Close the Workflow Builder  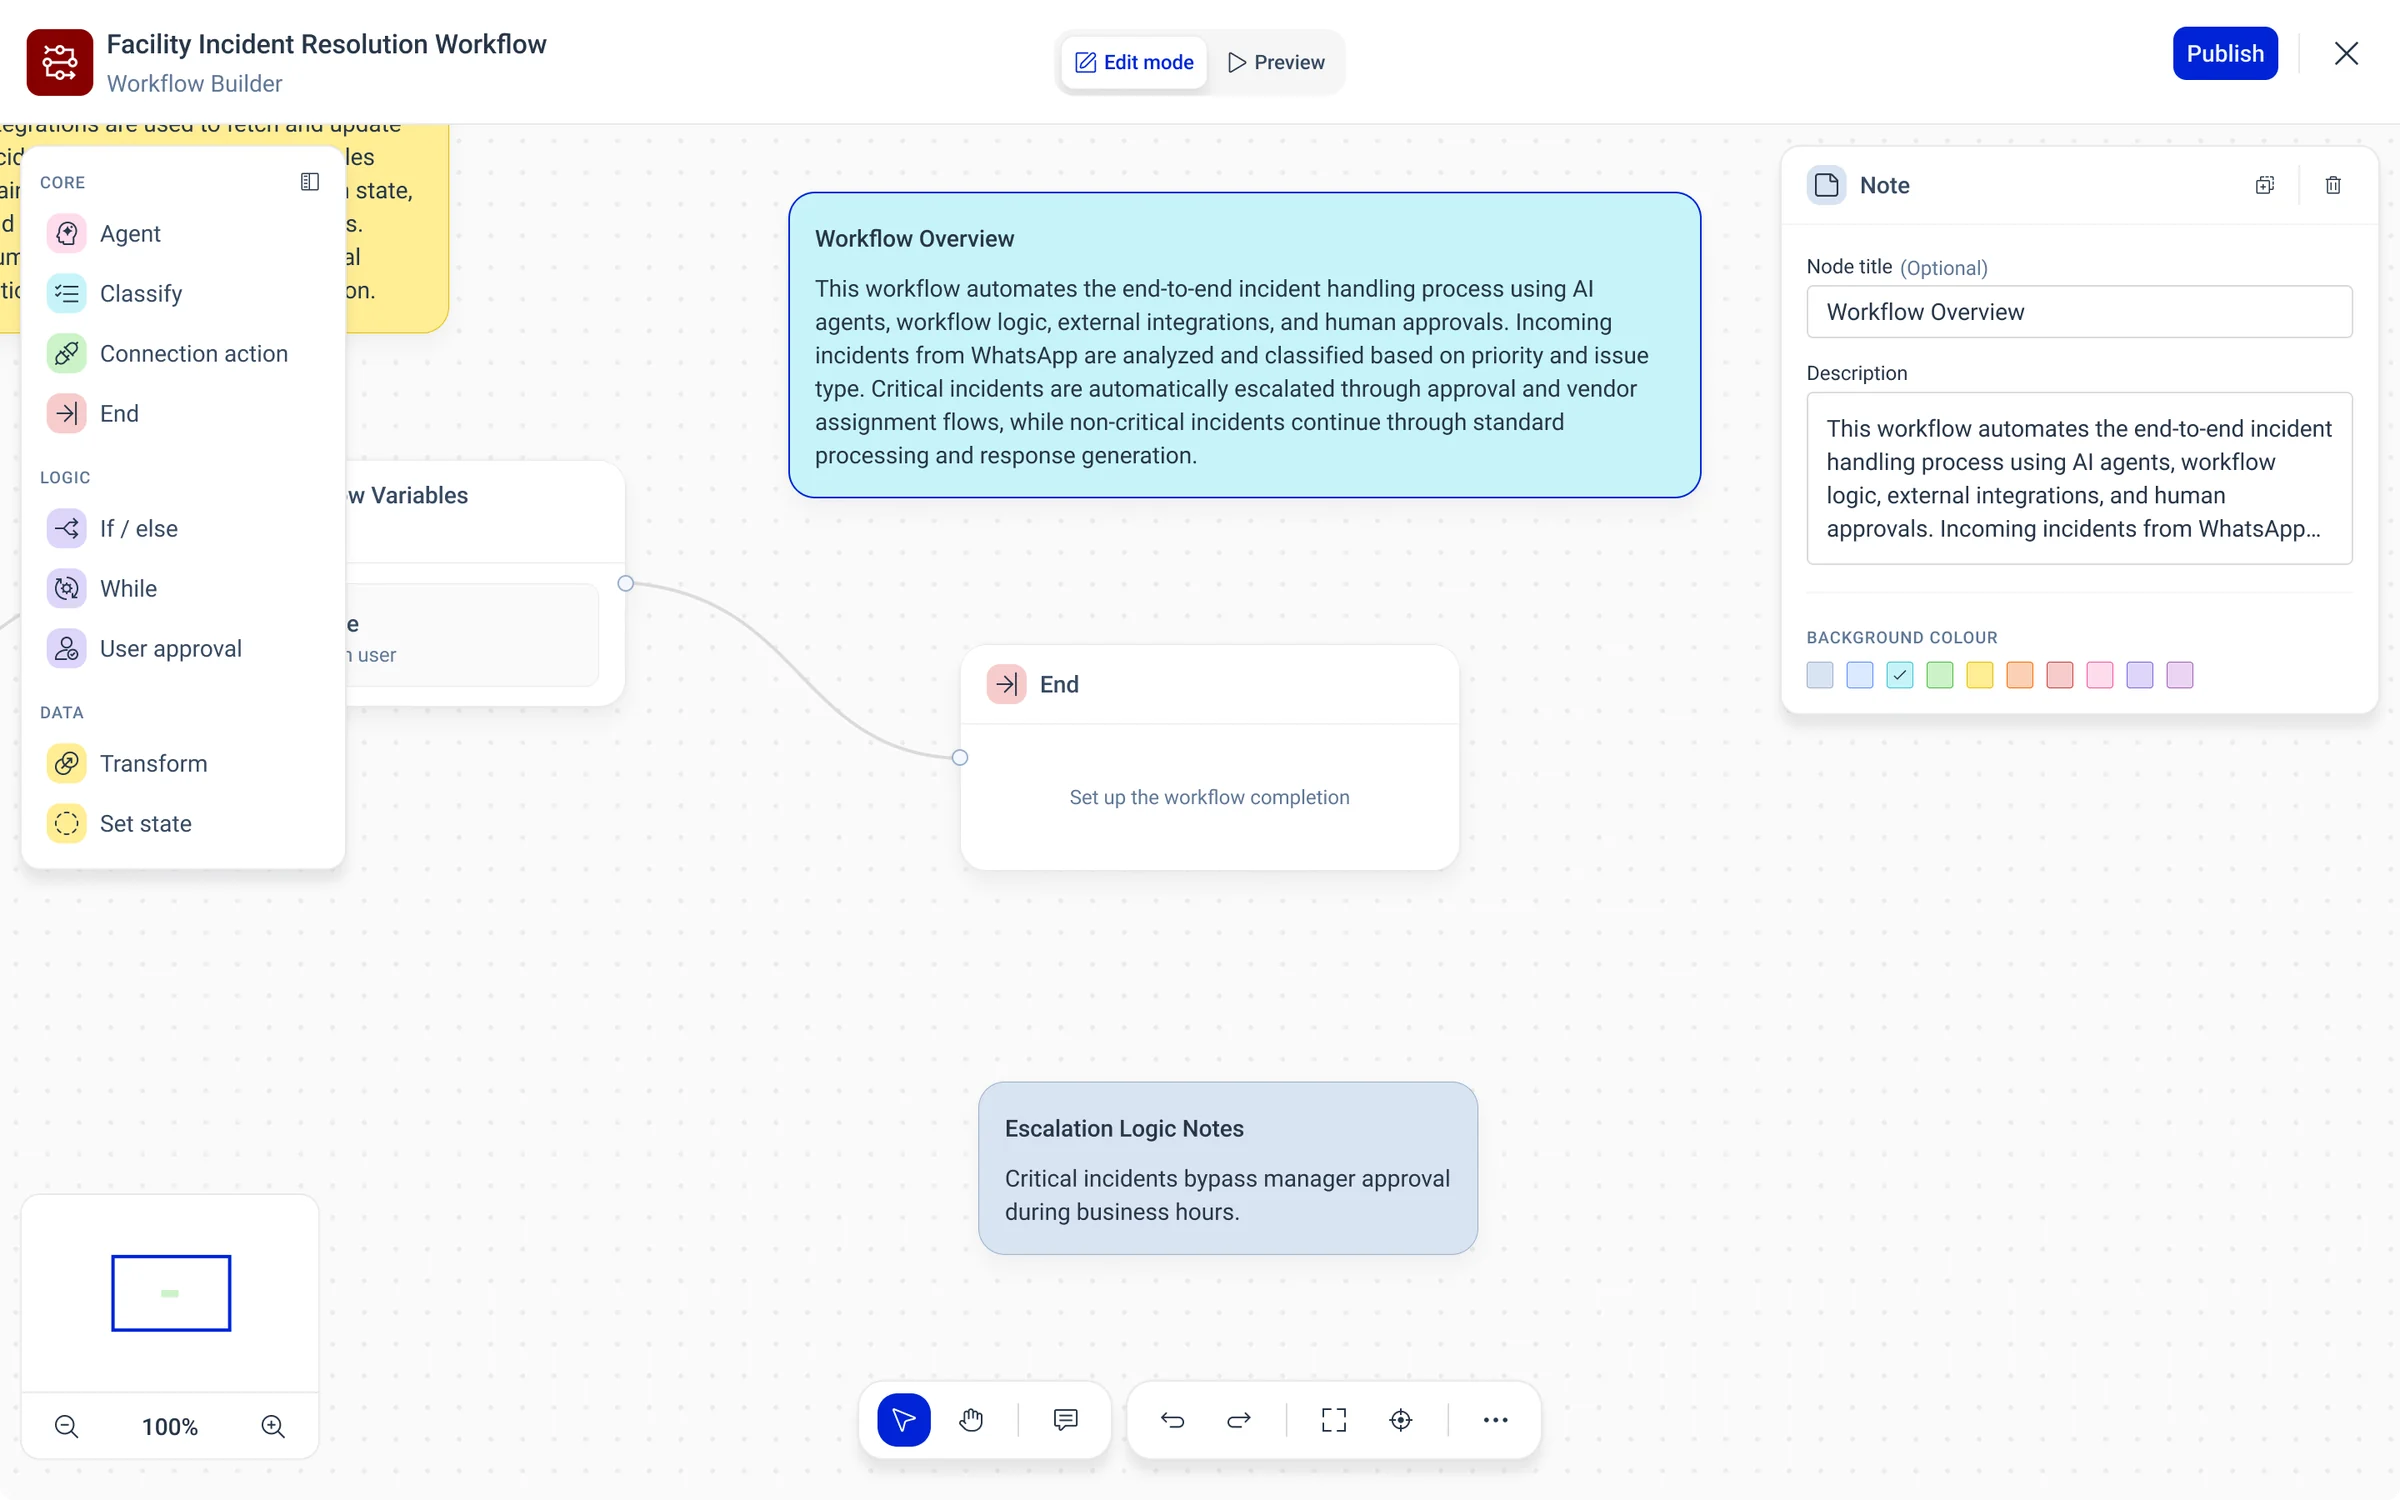[x=2346, y=53]
